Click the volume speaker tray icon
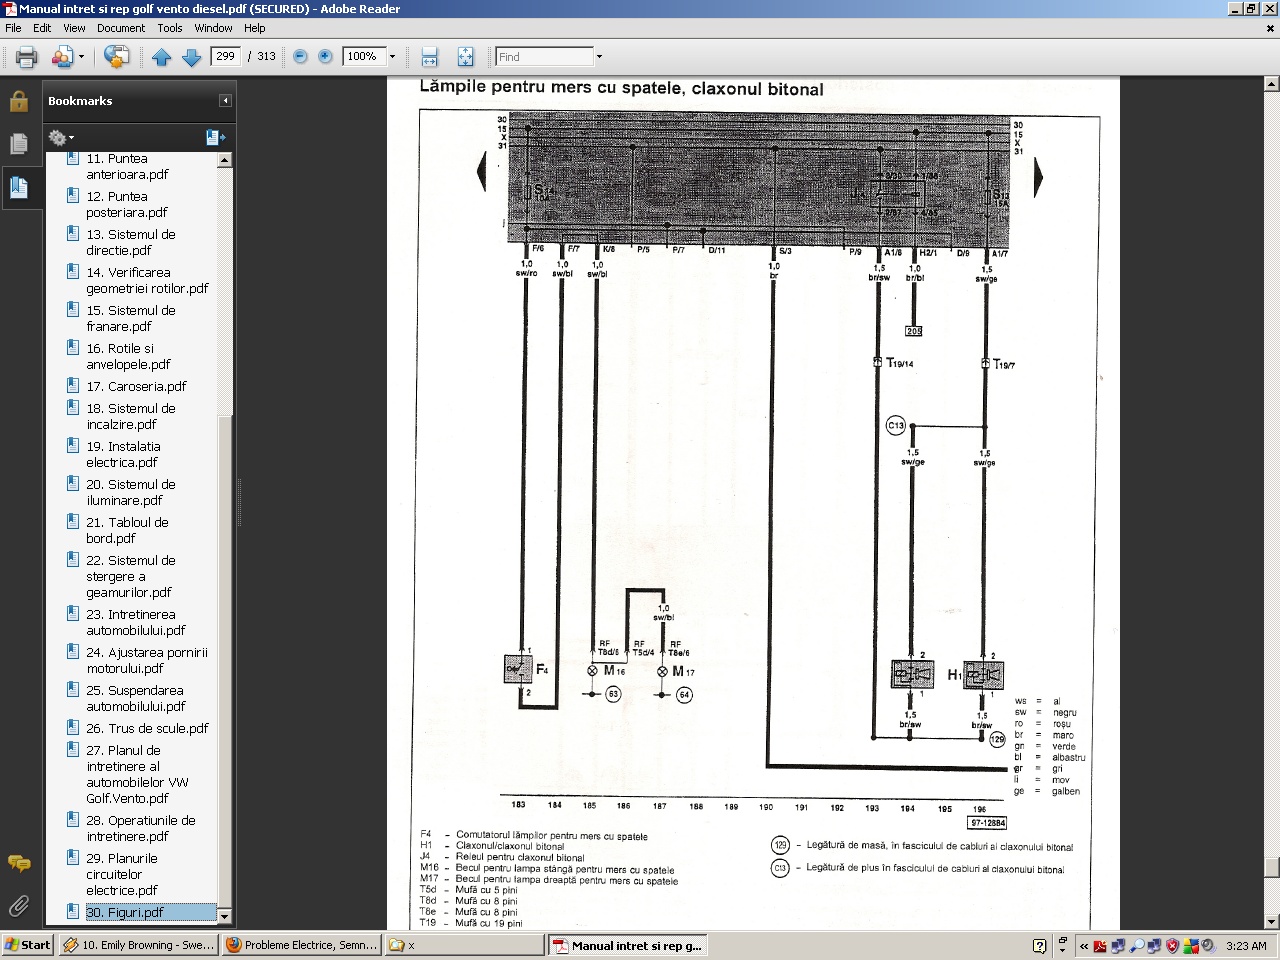The height and width of the screenshot is (960, 1280). [1209, 945]
